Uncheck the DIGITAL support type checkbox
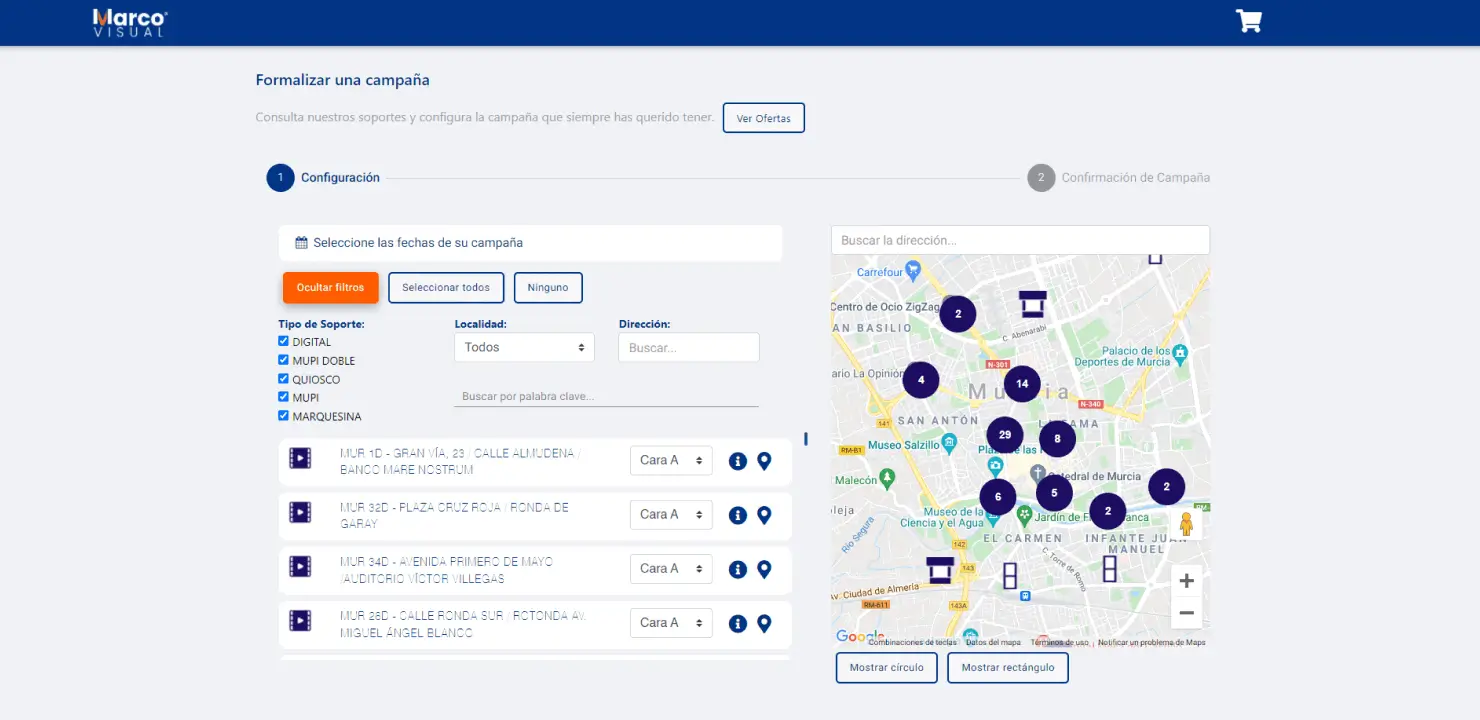Viewport: 1480px width, 720px height. point(284,341)
